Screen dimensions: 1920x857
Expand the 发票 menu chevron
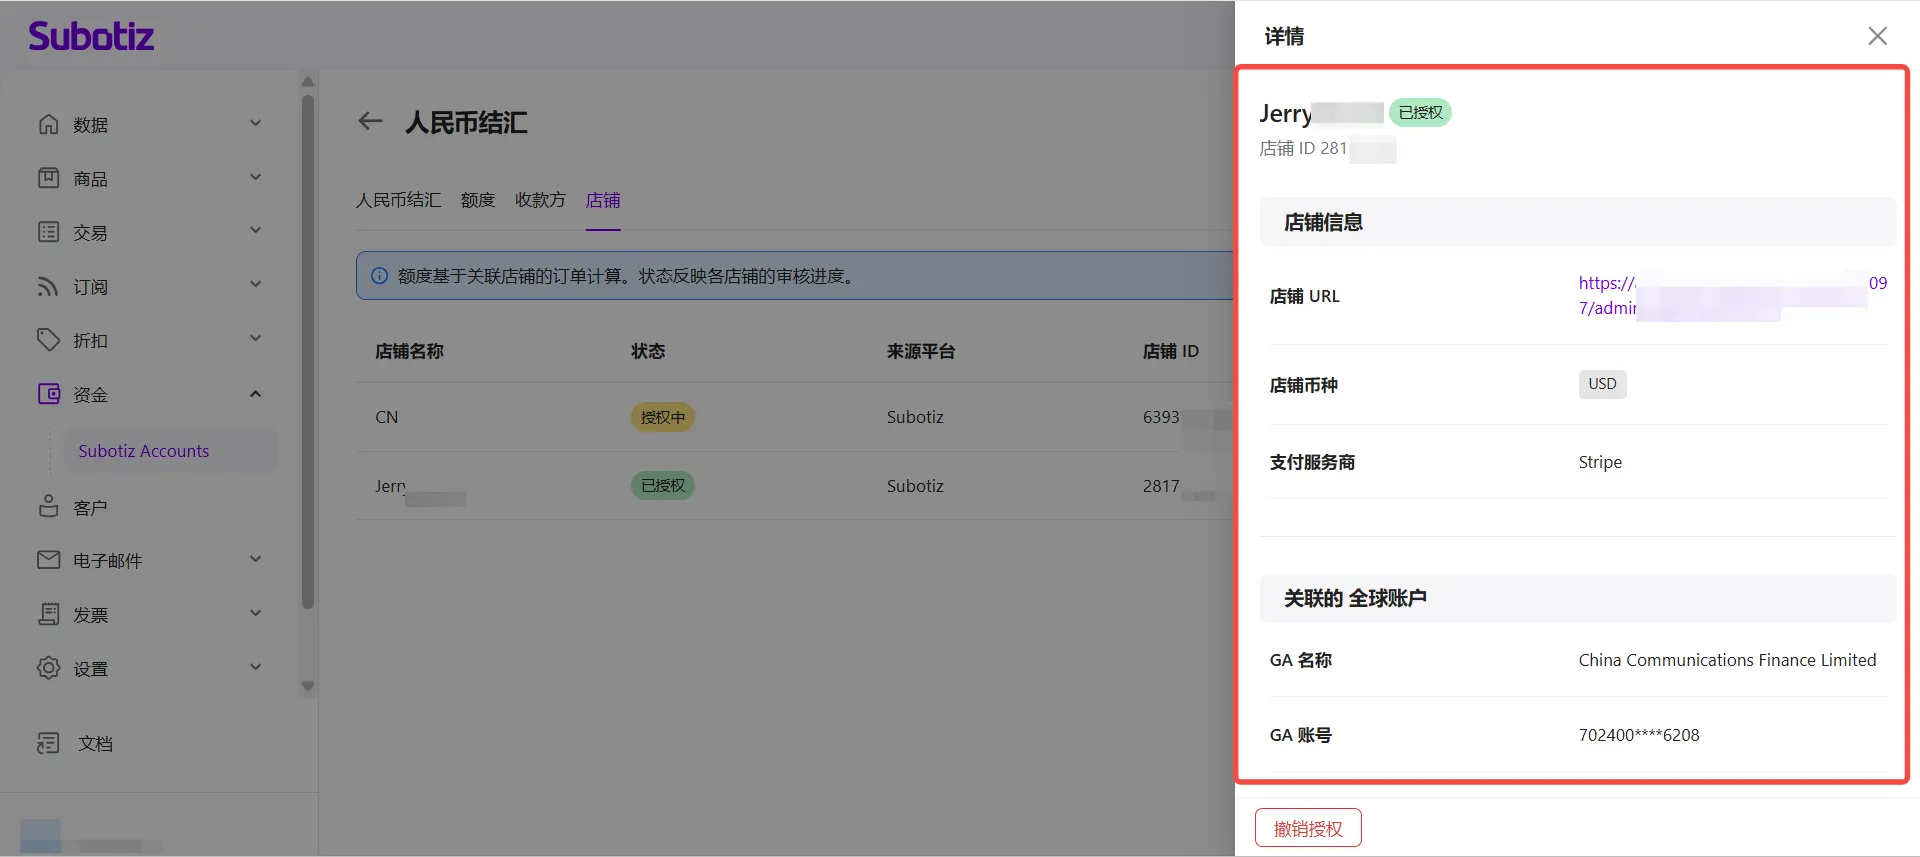coord(255,613)
